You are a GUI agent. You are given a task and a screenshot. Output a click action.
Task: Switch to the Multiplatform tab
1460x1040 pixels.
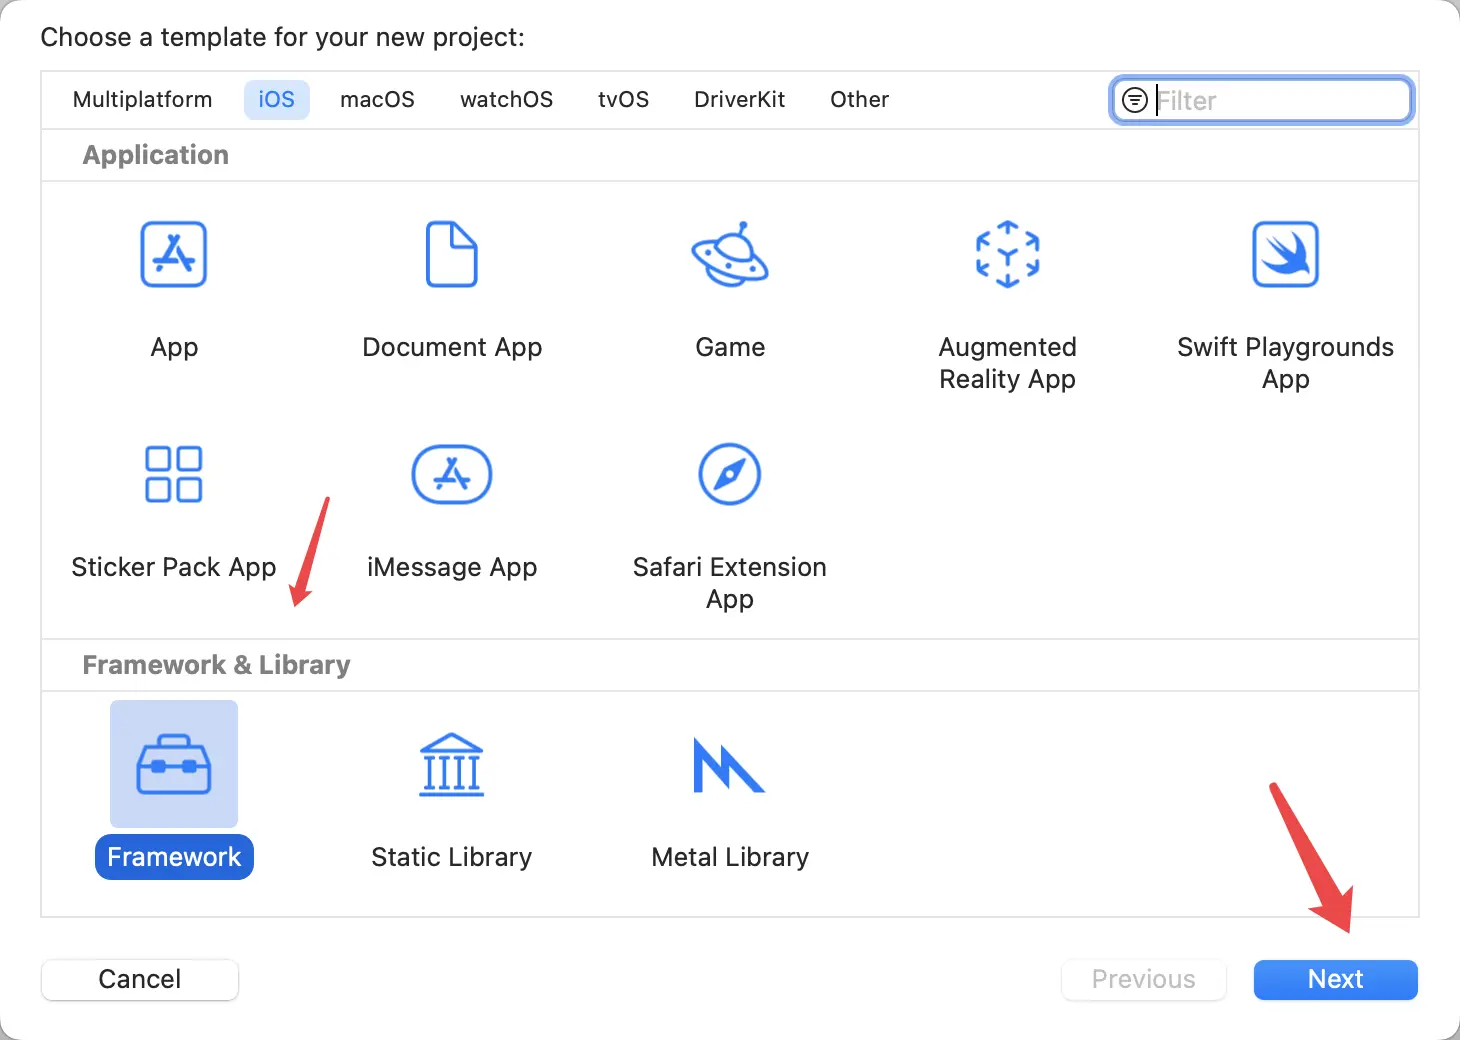(143, 100)
